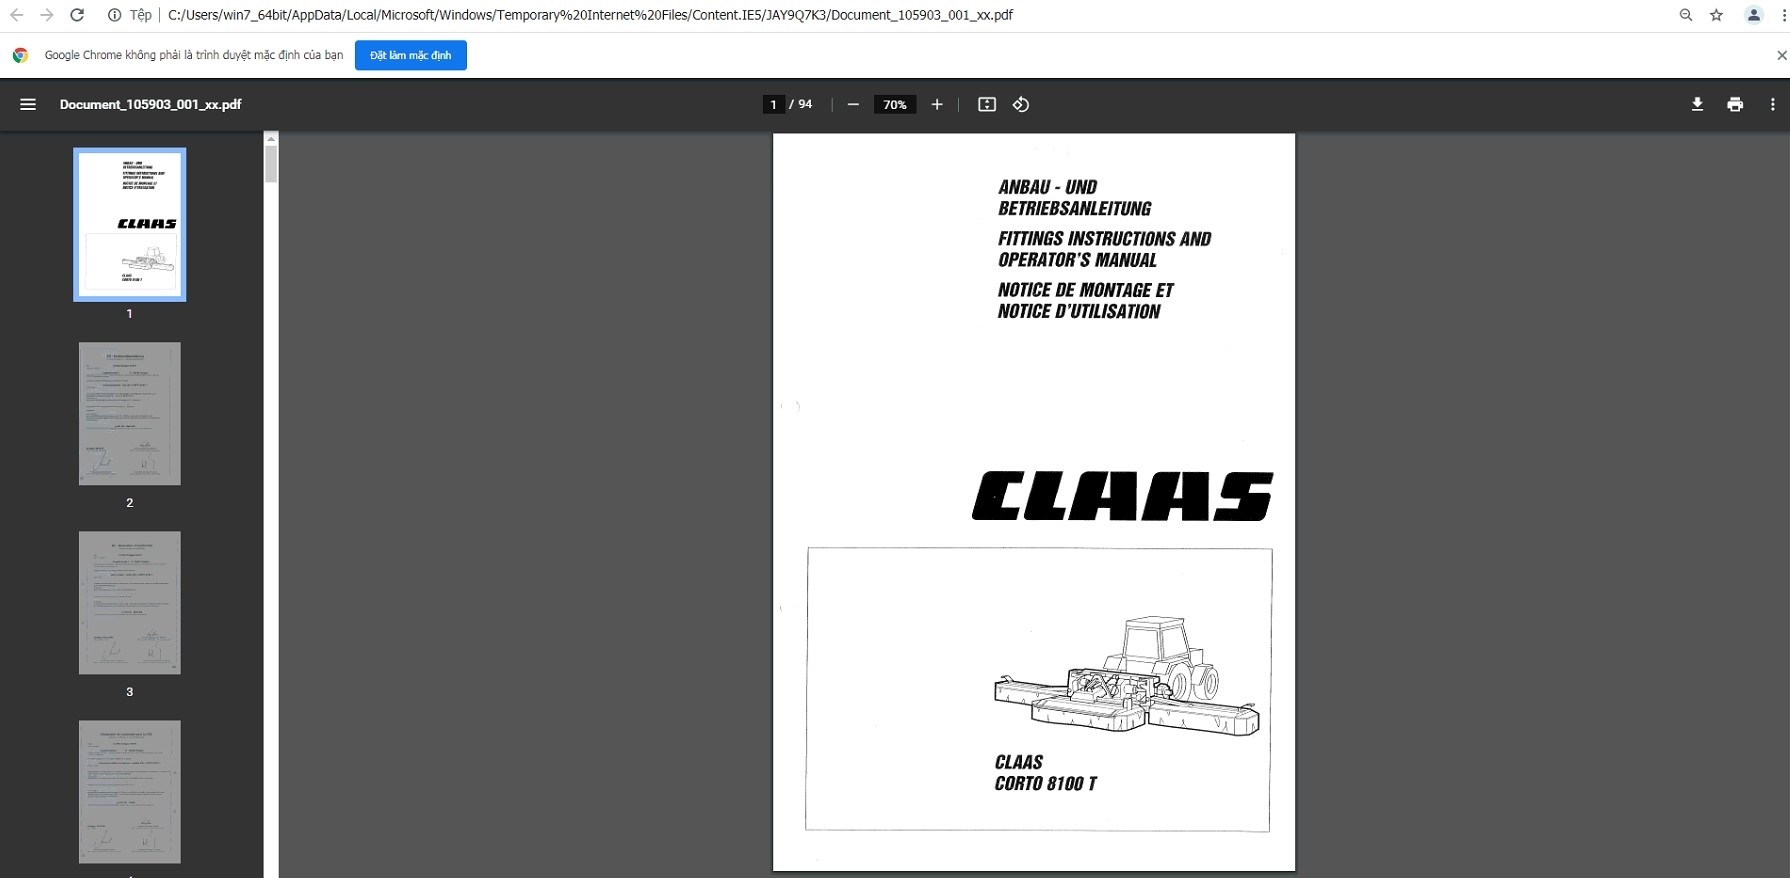The image size is (1790, 878).
Task: Reload the PDF page
Action: (x=77, y=15)
